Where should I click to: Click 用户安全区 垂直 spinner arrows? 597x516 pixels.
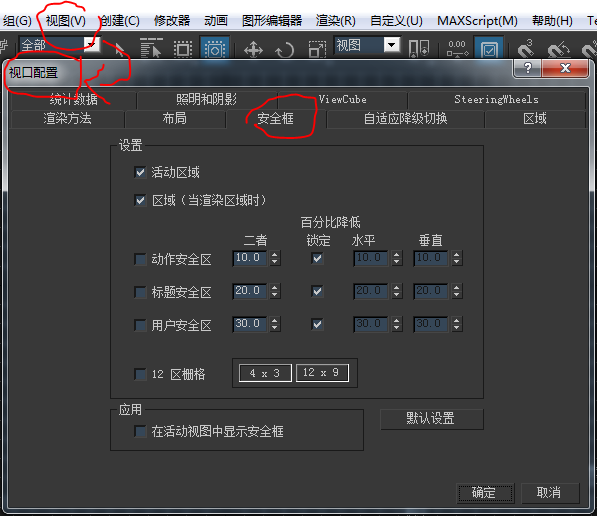click(457, 324)
